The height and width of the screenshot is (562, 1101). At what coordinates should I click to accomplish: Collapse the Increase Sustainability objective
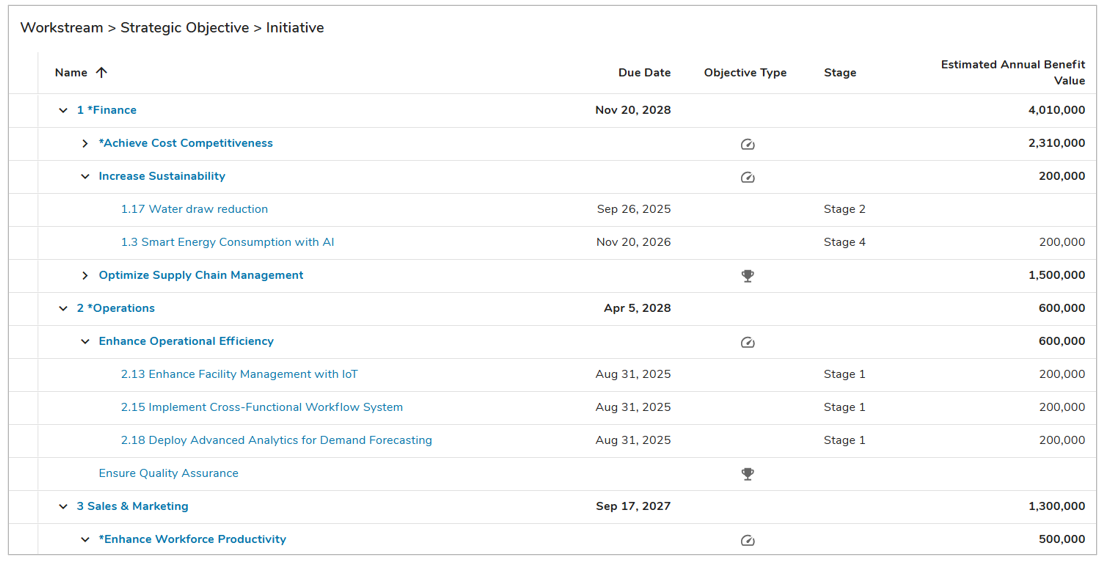click(85, 177)
